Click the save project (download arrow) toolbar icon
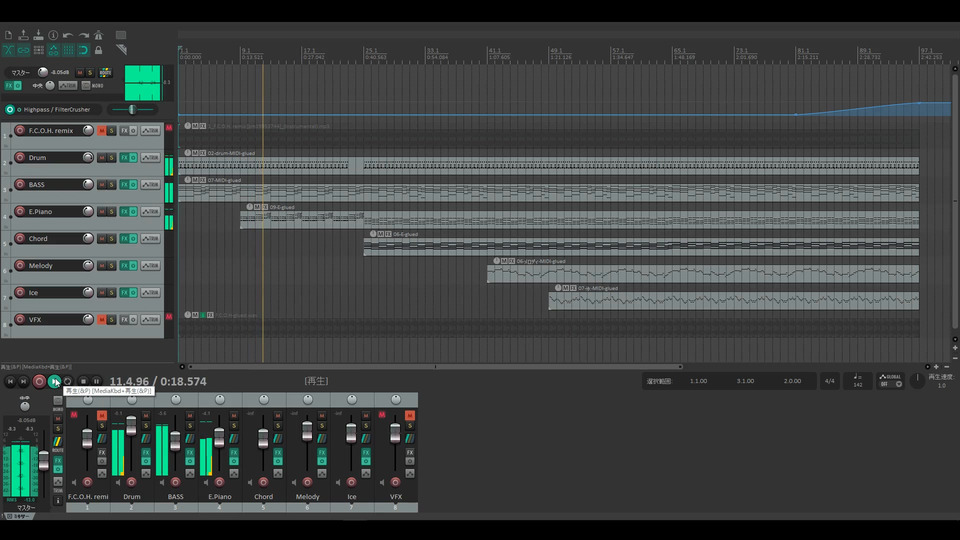 point(38,36)
